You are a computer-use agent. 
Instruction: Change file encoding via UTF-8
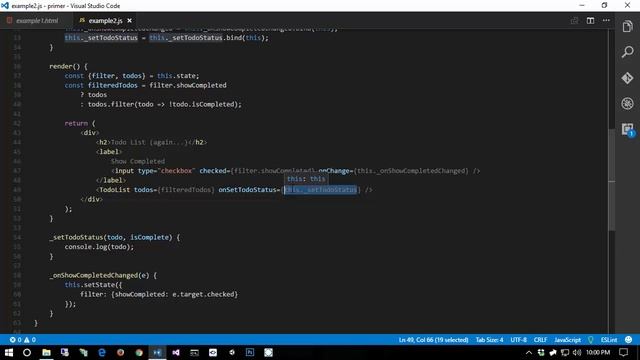(518, 340)
